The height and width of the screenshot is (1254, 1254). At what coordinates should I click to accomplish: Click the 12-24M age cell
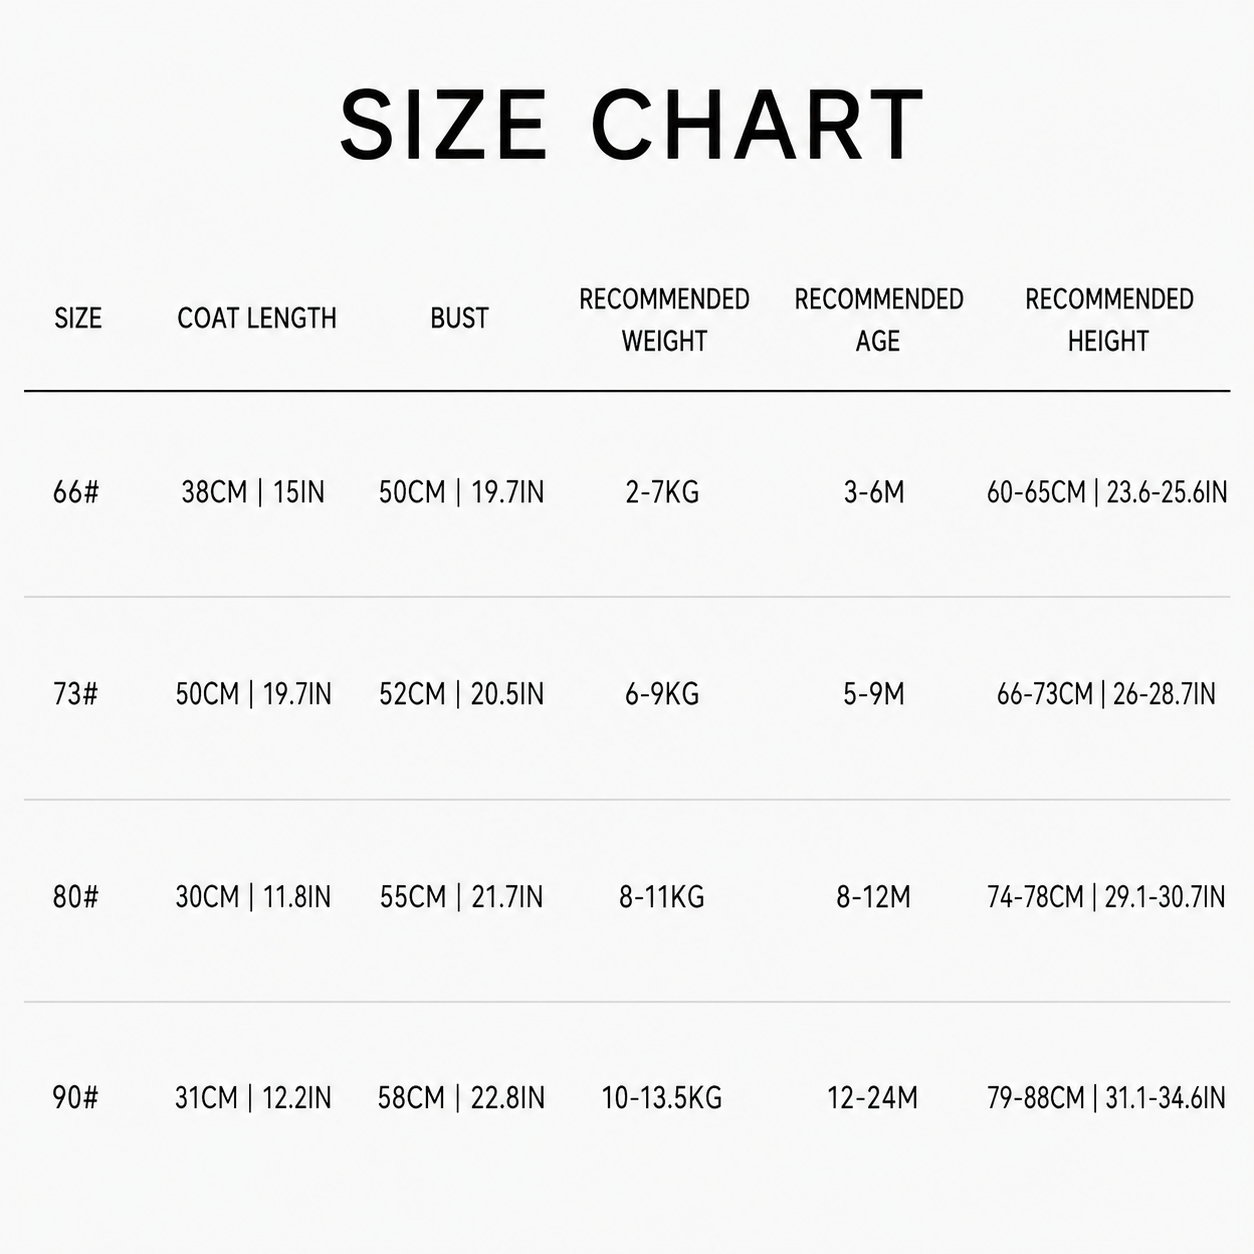pos(872,1098)
